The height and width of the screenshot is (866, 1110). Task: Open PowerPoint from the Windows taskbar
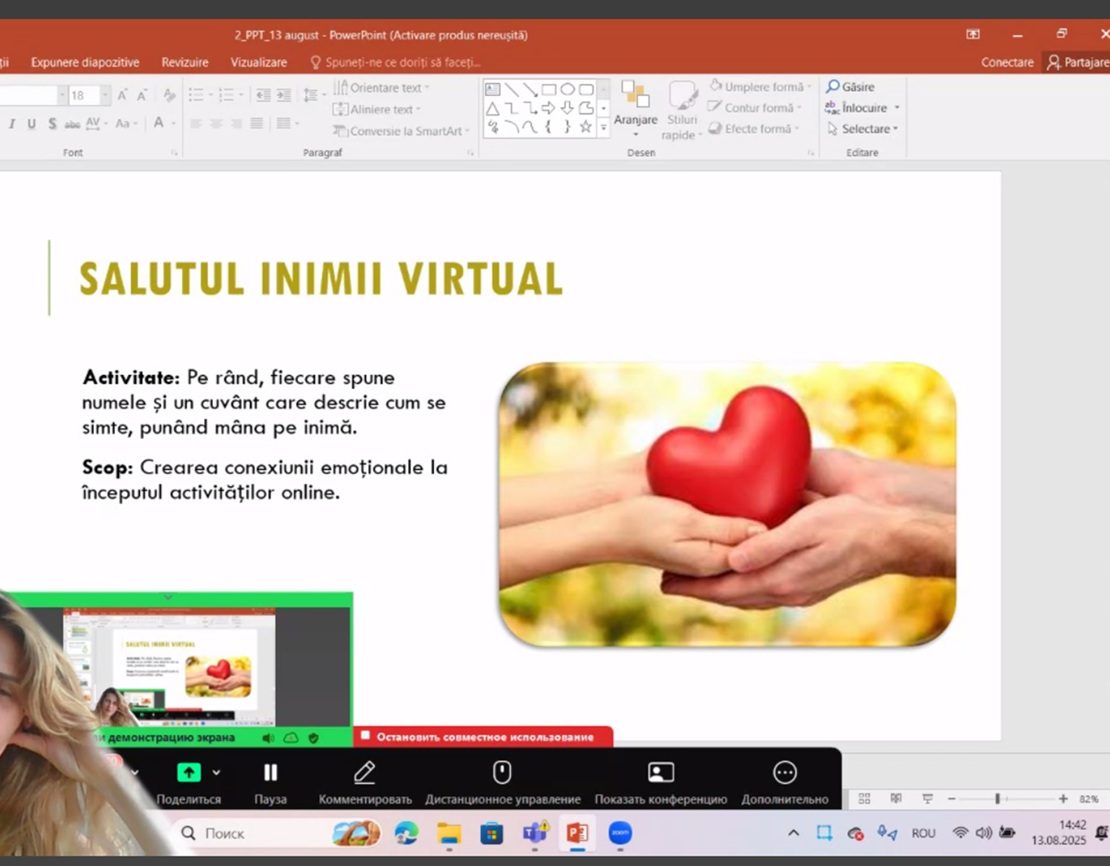576,833
